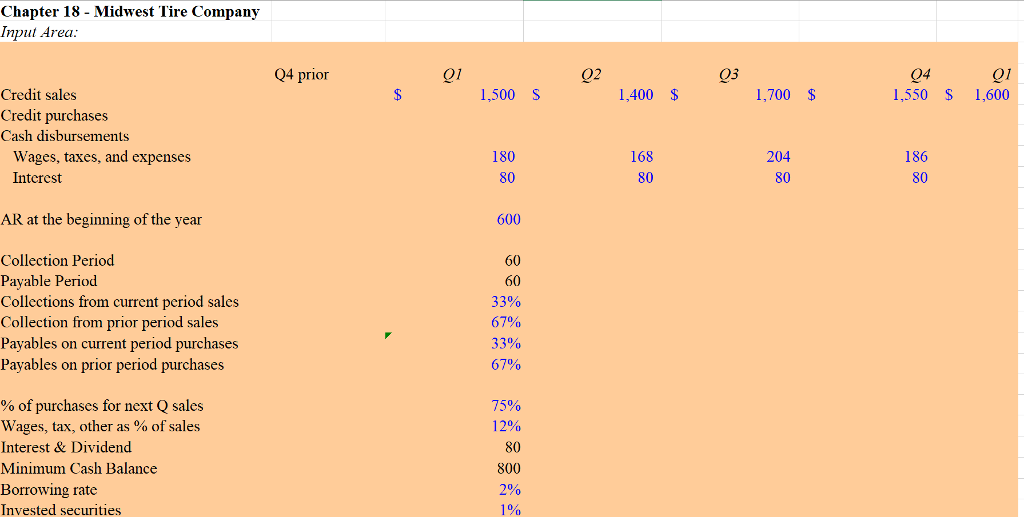Viewport: 1024px width, 517px height.
Task: Click 'Collection from prior period sales' label
Action: tap(110, 322)
